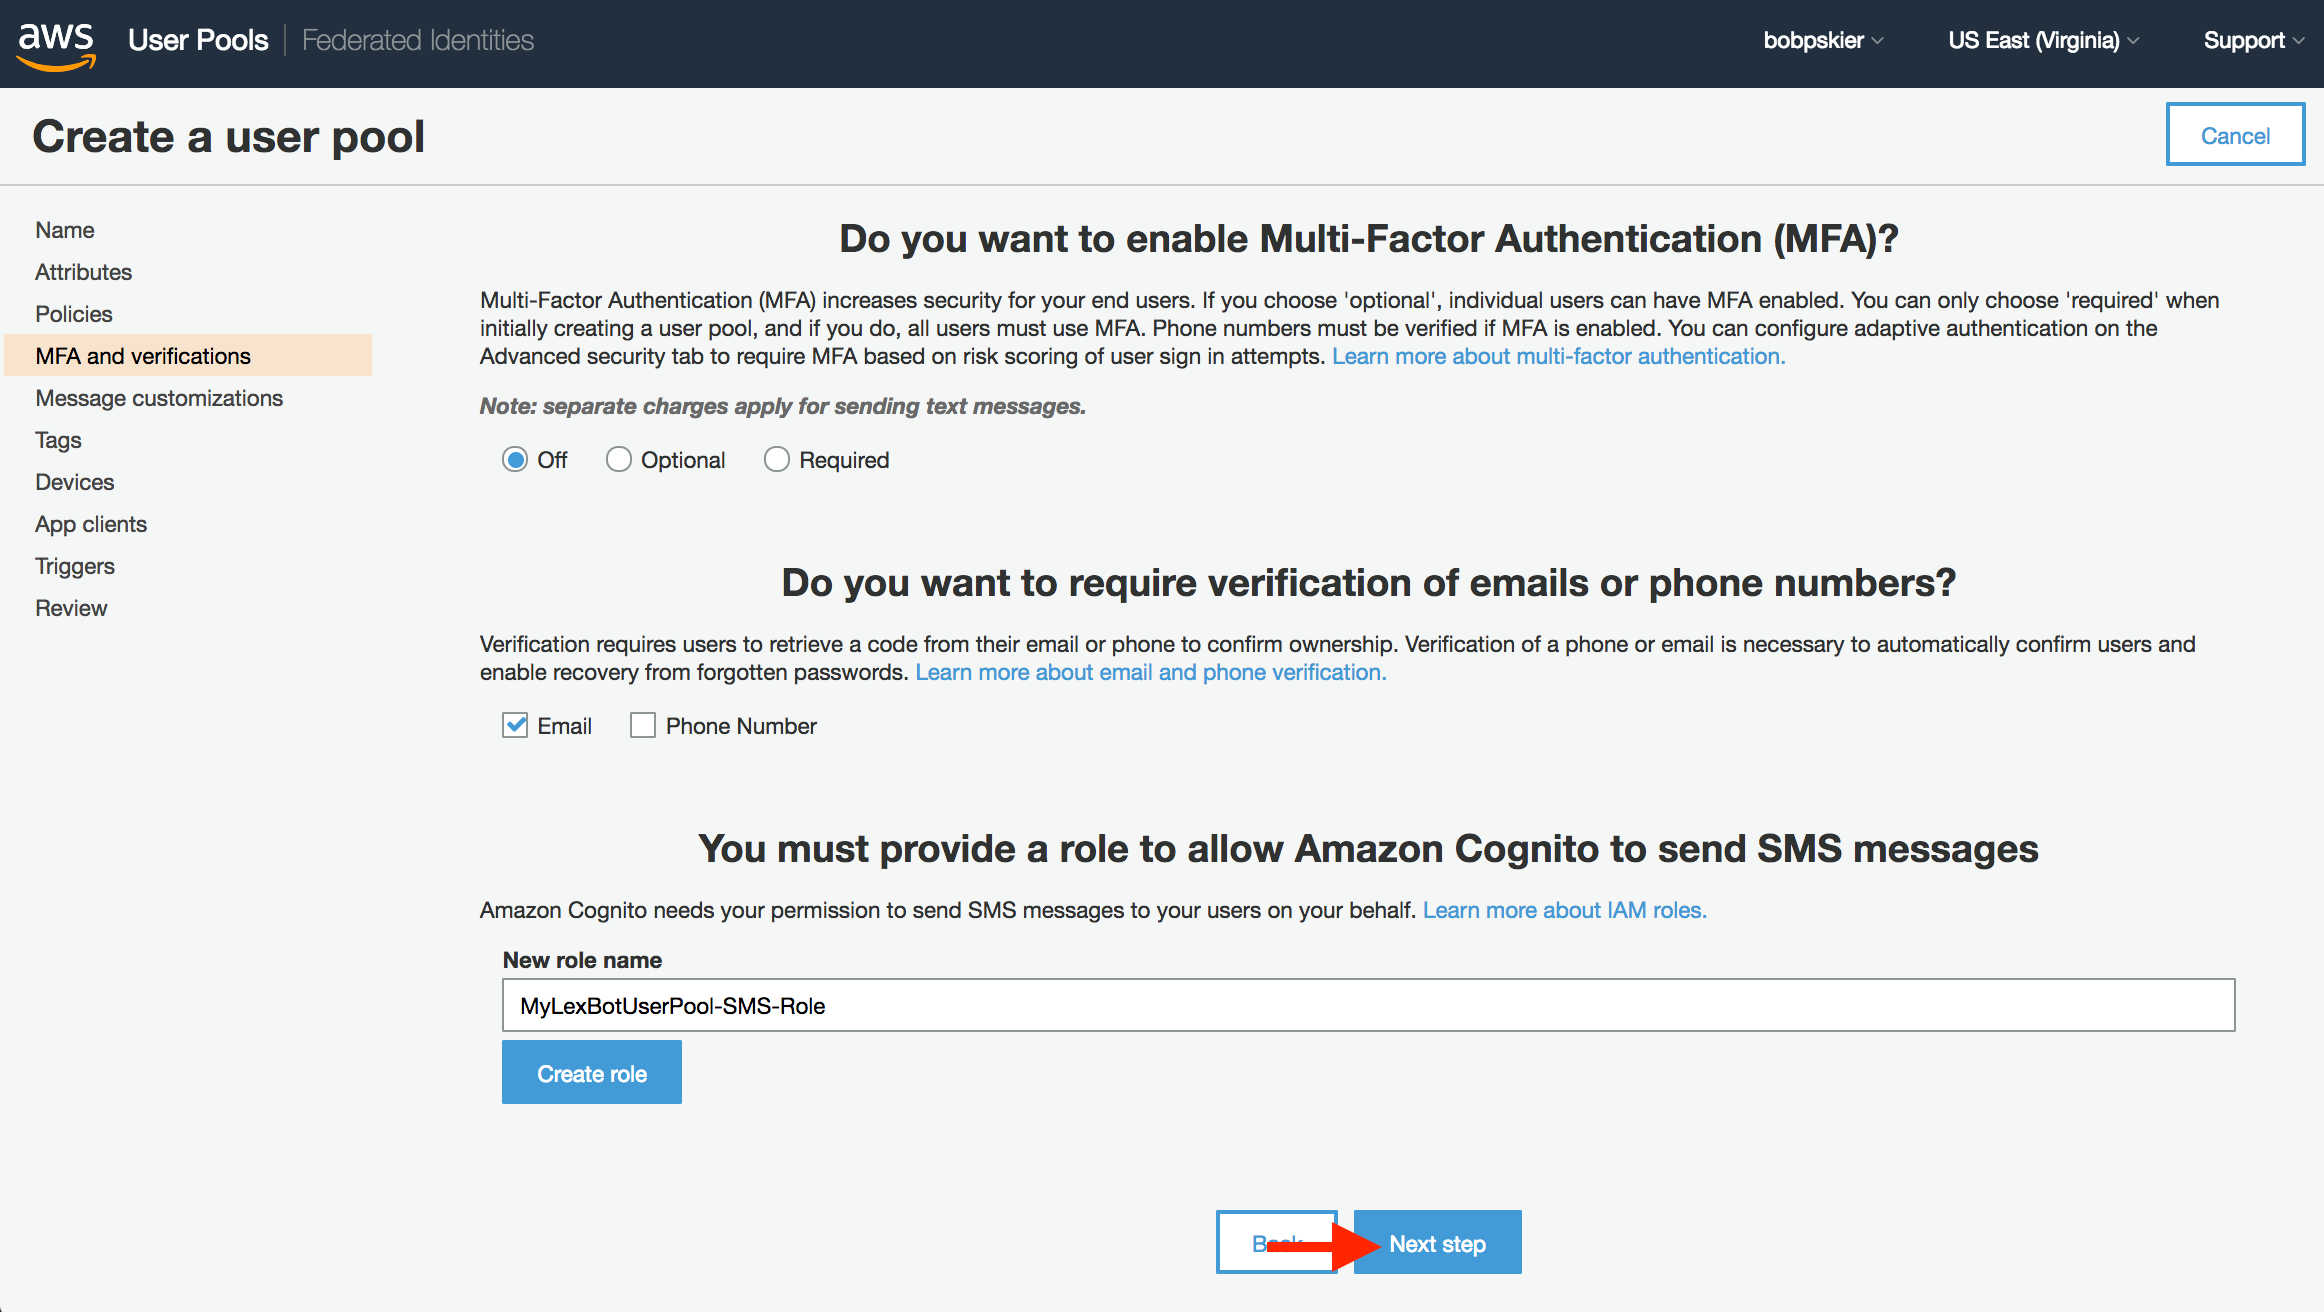Open the Triggers step

[x=75, y=566]
